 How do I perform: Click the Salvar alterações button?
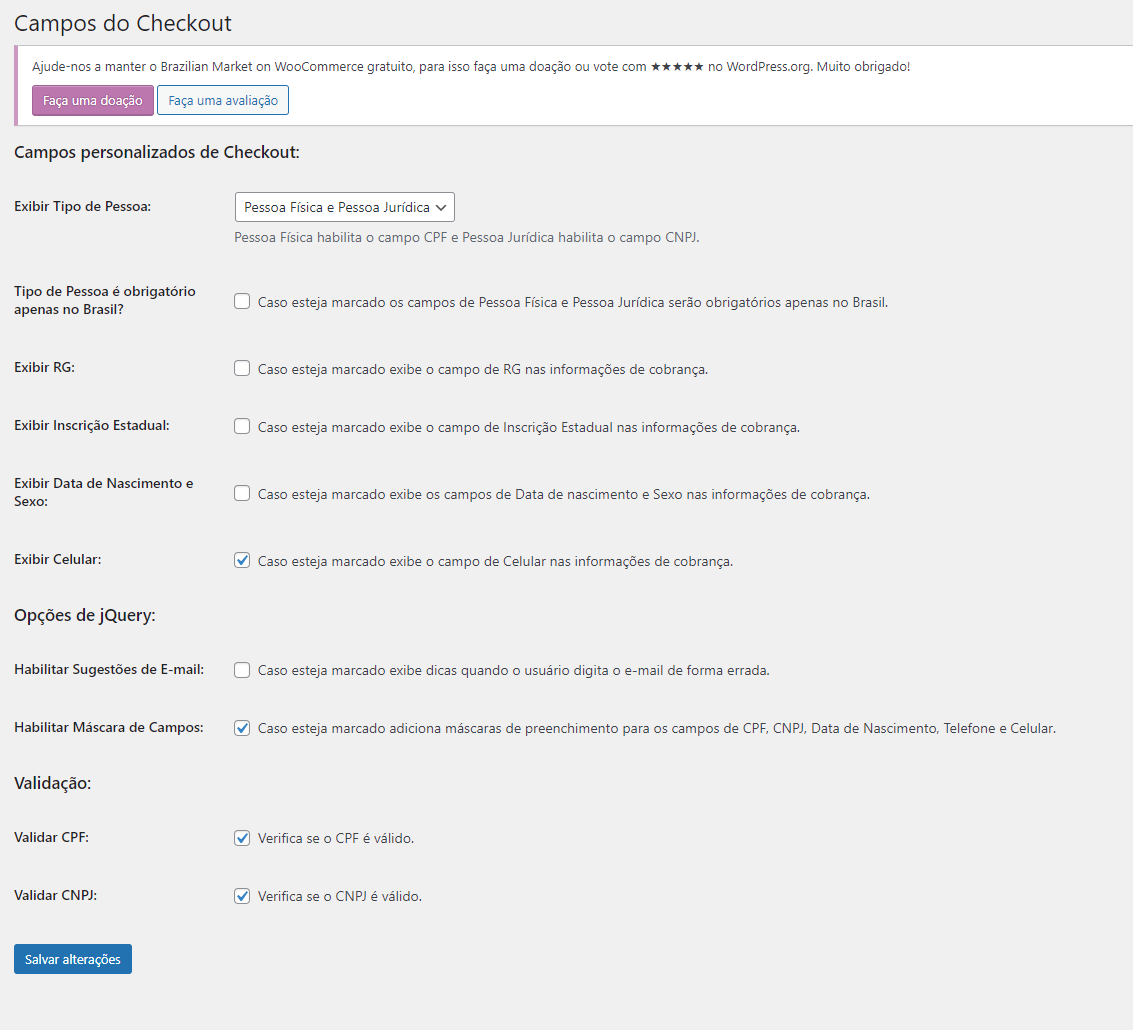click(72, 958)
